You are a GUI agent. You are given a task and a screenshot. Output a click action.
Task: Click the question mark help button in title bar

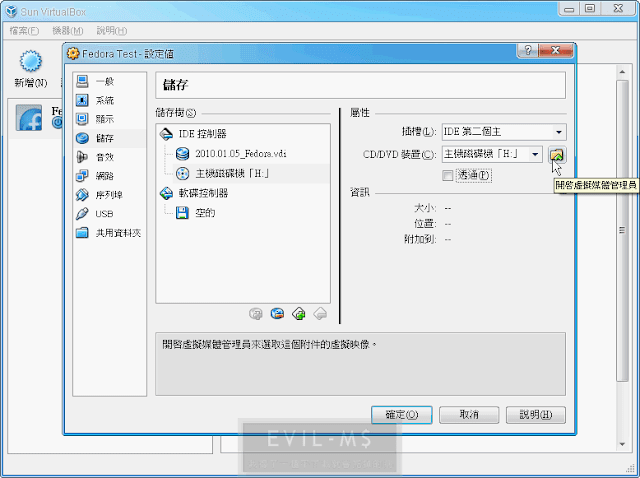(x=528, y=51)
